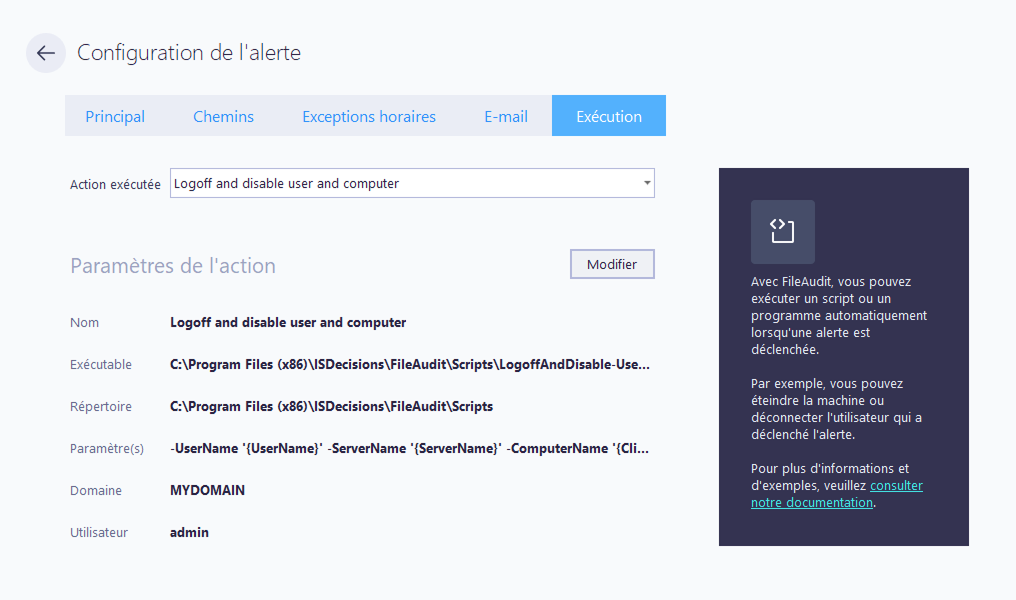1016x600 pixels.
Task: Click the Exécutable field label
Action: 100,364
